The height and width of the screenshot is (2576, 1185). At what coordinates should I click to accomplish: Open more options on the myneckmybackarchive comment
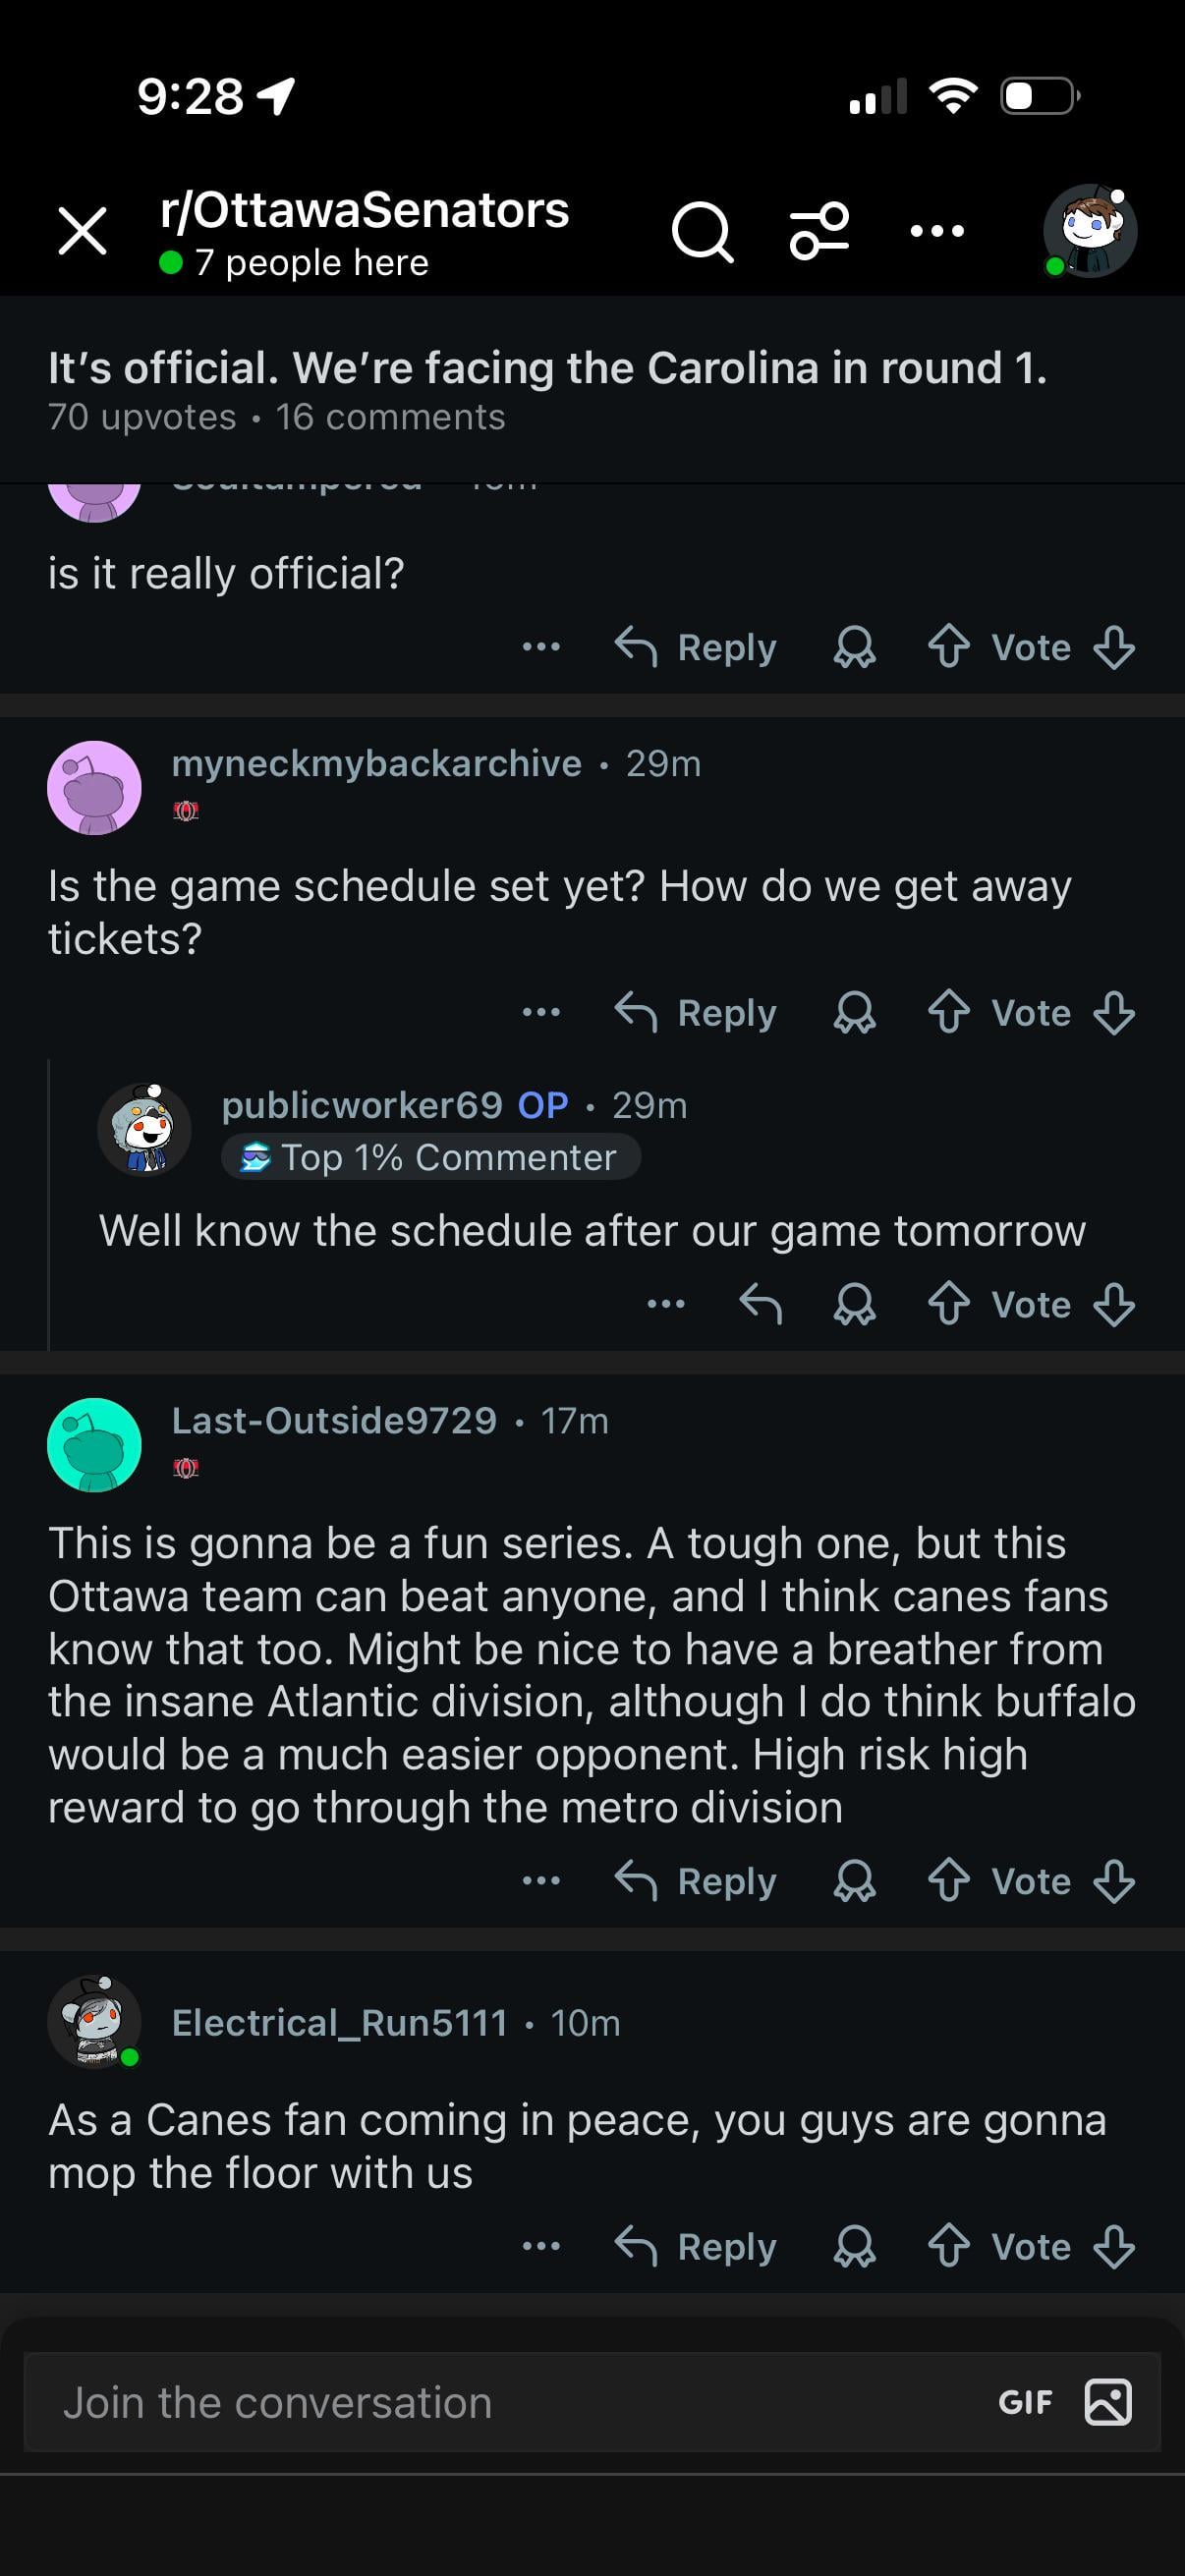[541, 1012]
